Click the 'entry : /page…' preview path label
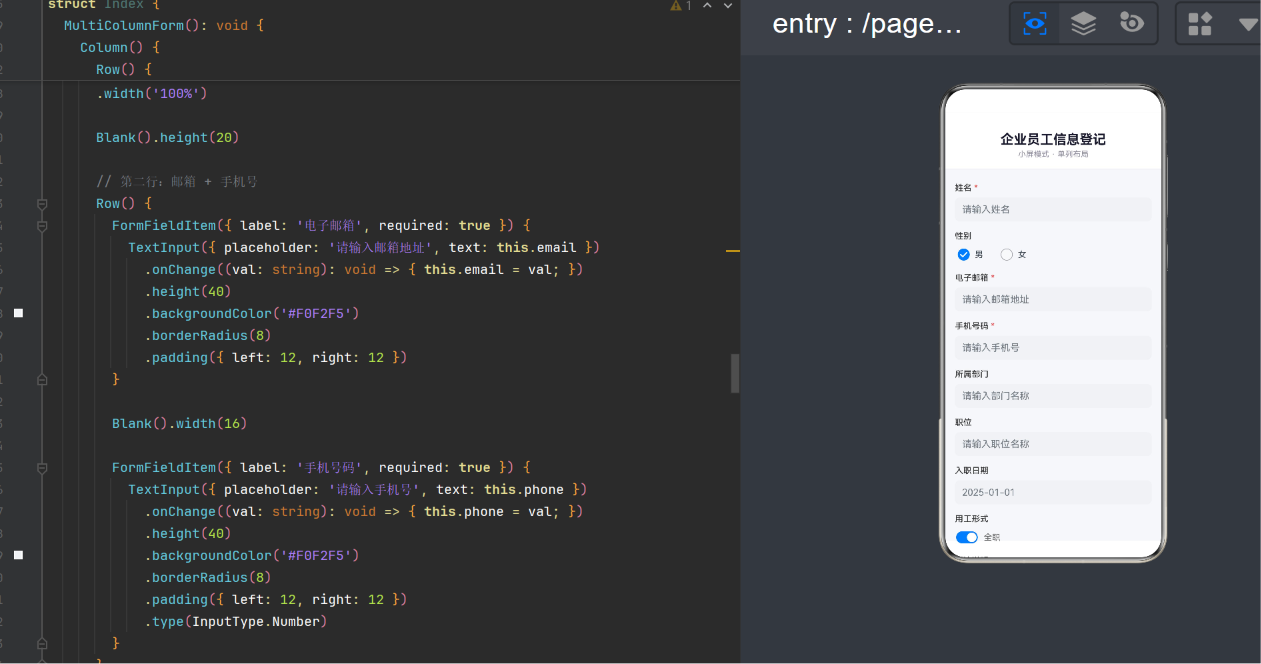The image size is (1261, 664). coord(867,24)
